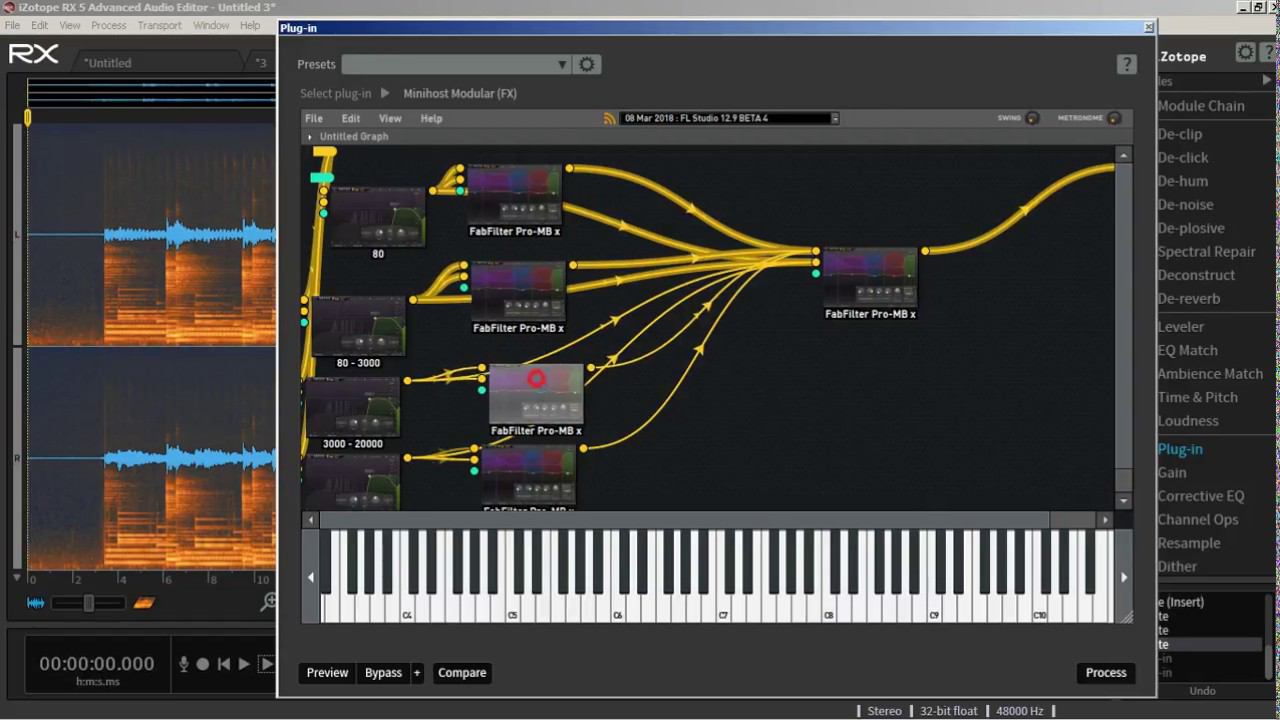Click graph horizontal scroll right arrow
This screenshot has height=720, width=1280.
(x=1105, y=520)
